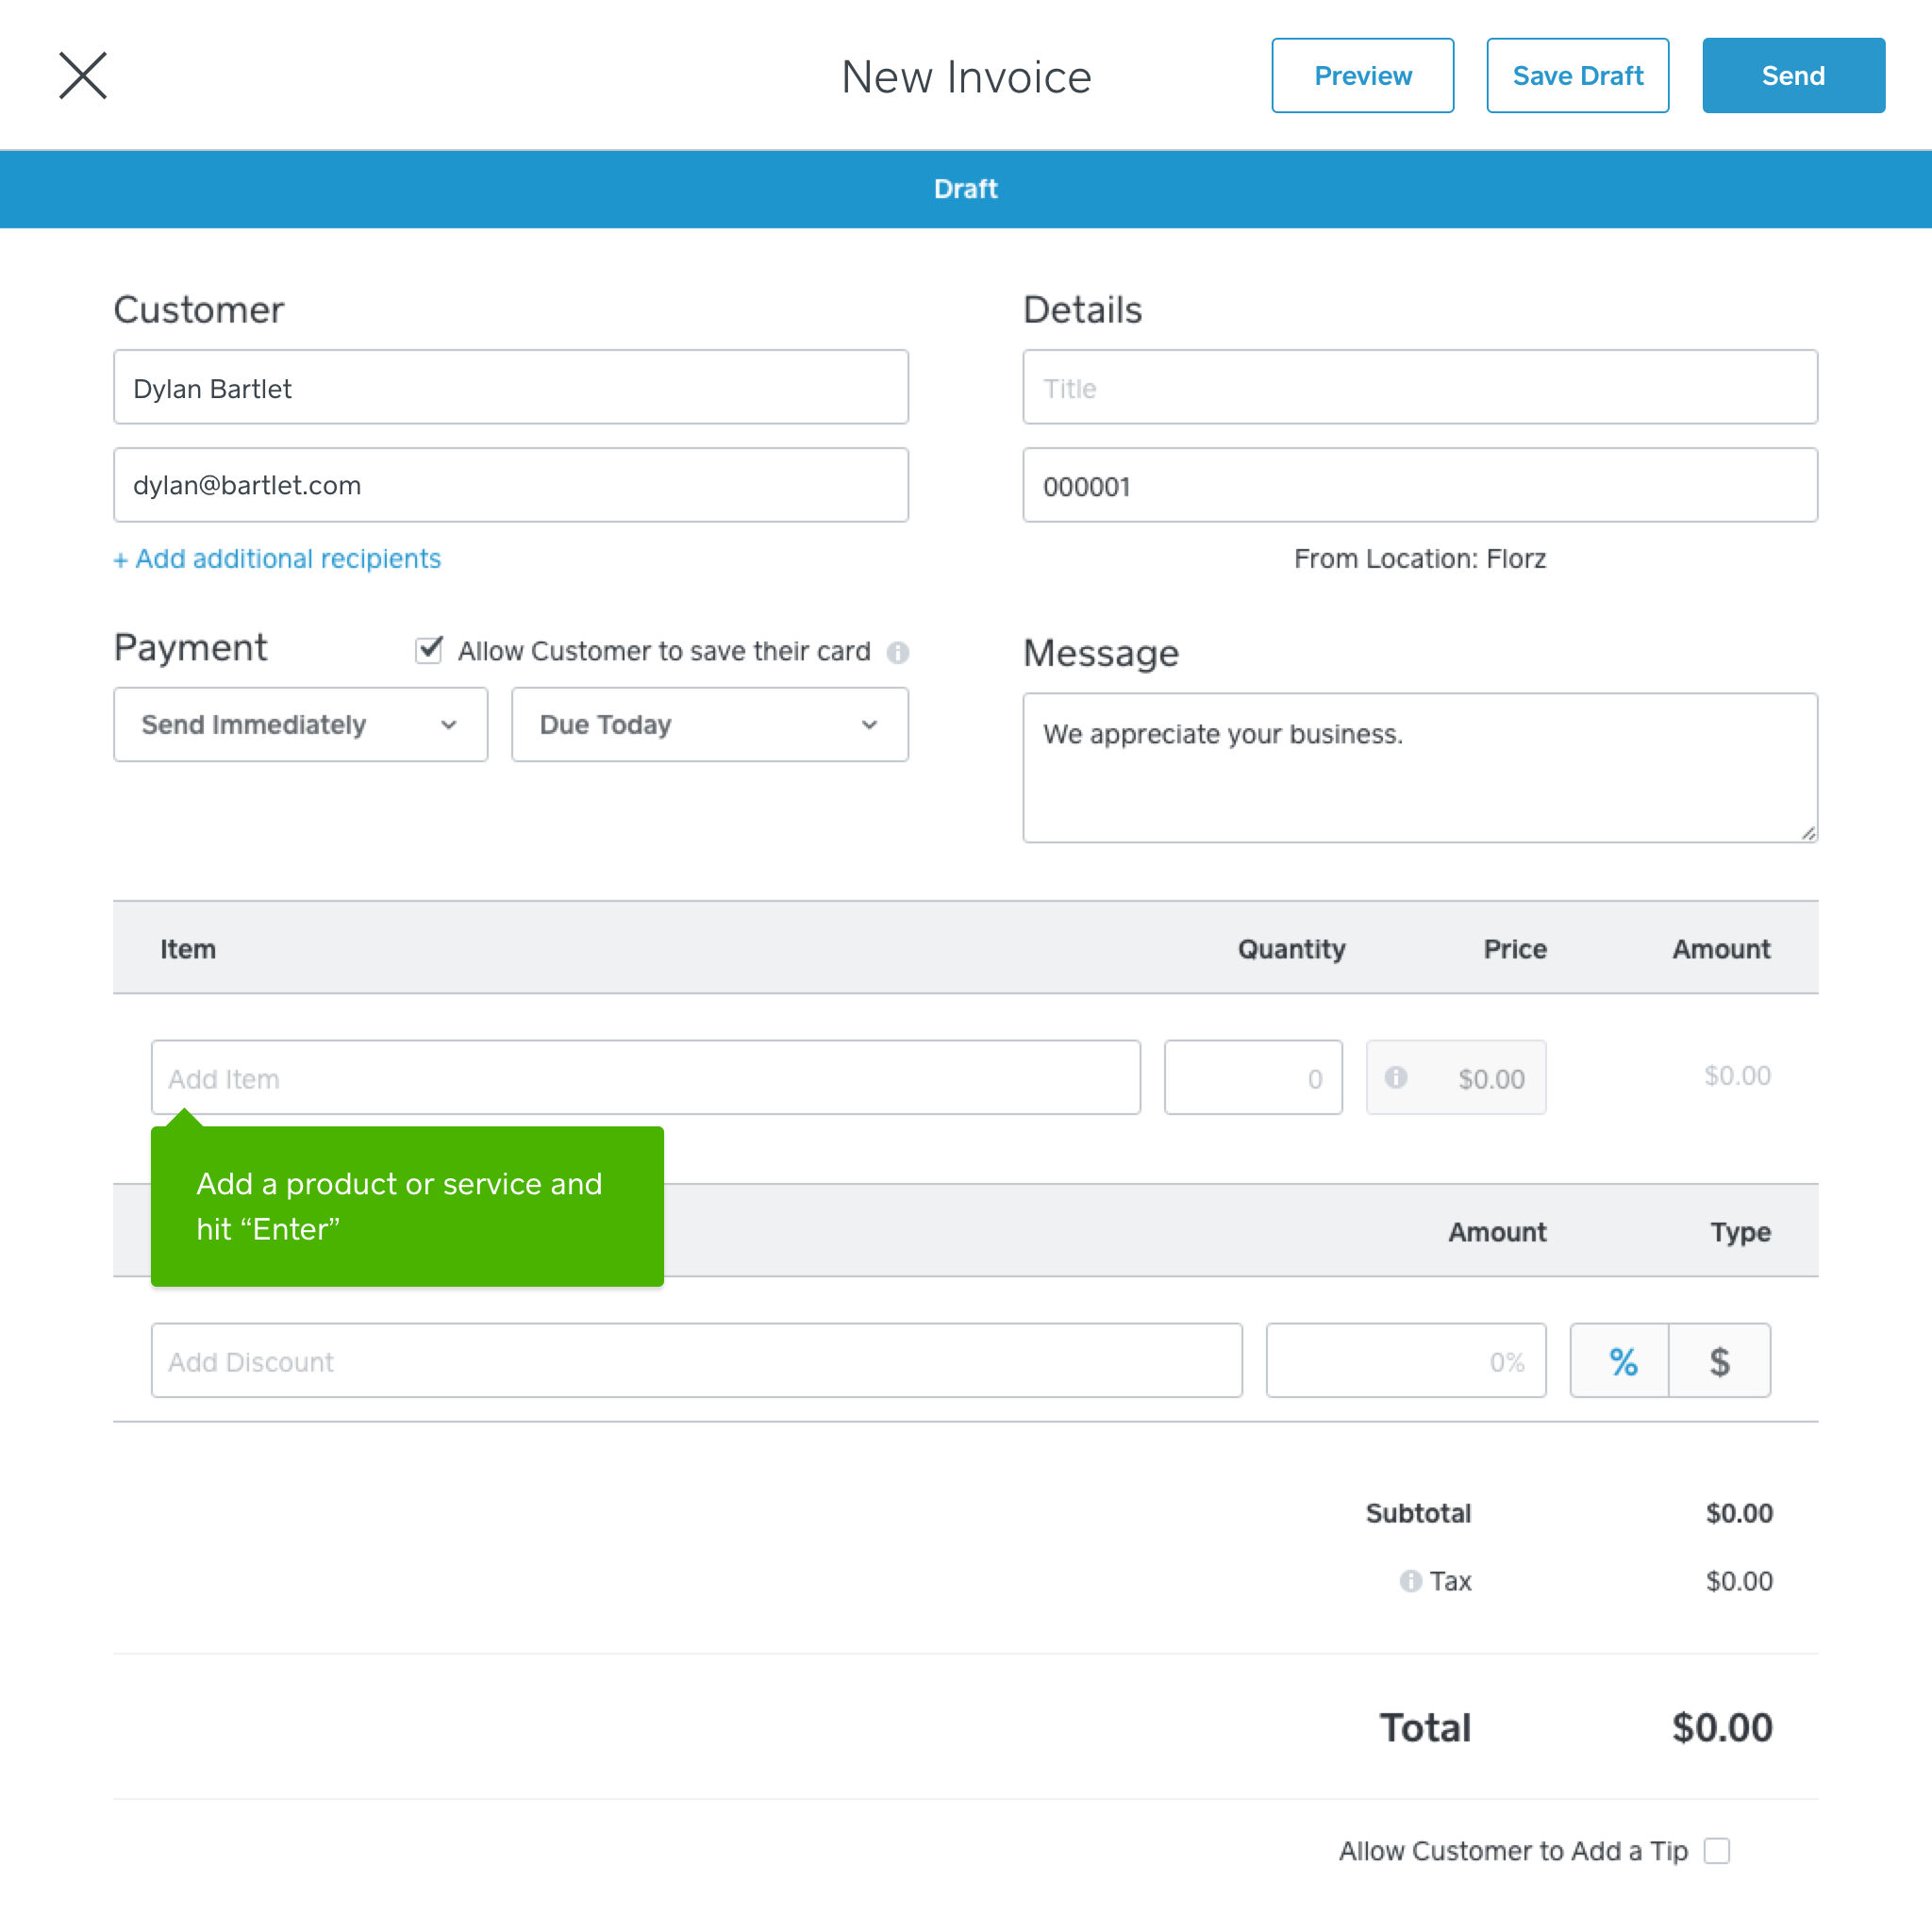
Task: Expand the Due Today payment dropdown
Action: coord(706,724)
